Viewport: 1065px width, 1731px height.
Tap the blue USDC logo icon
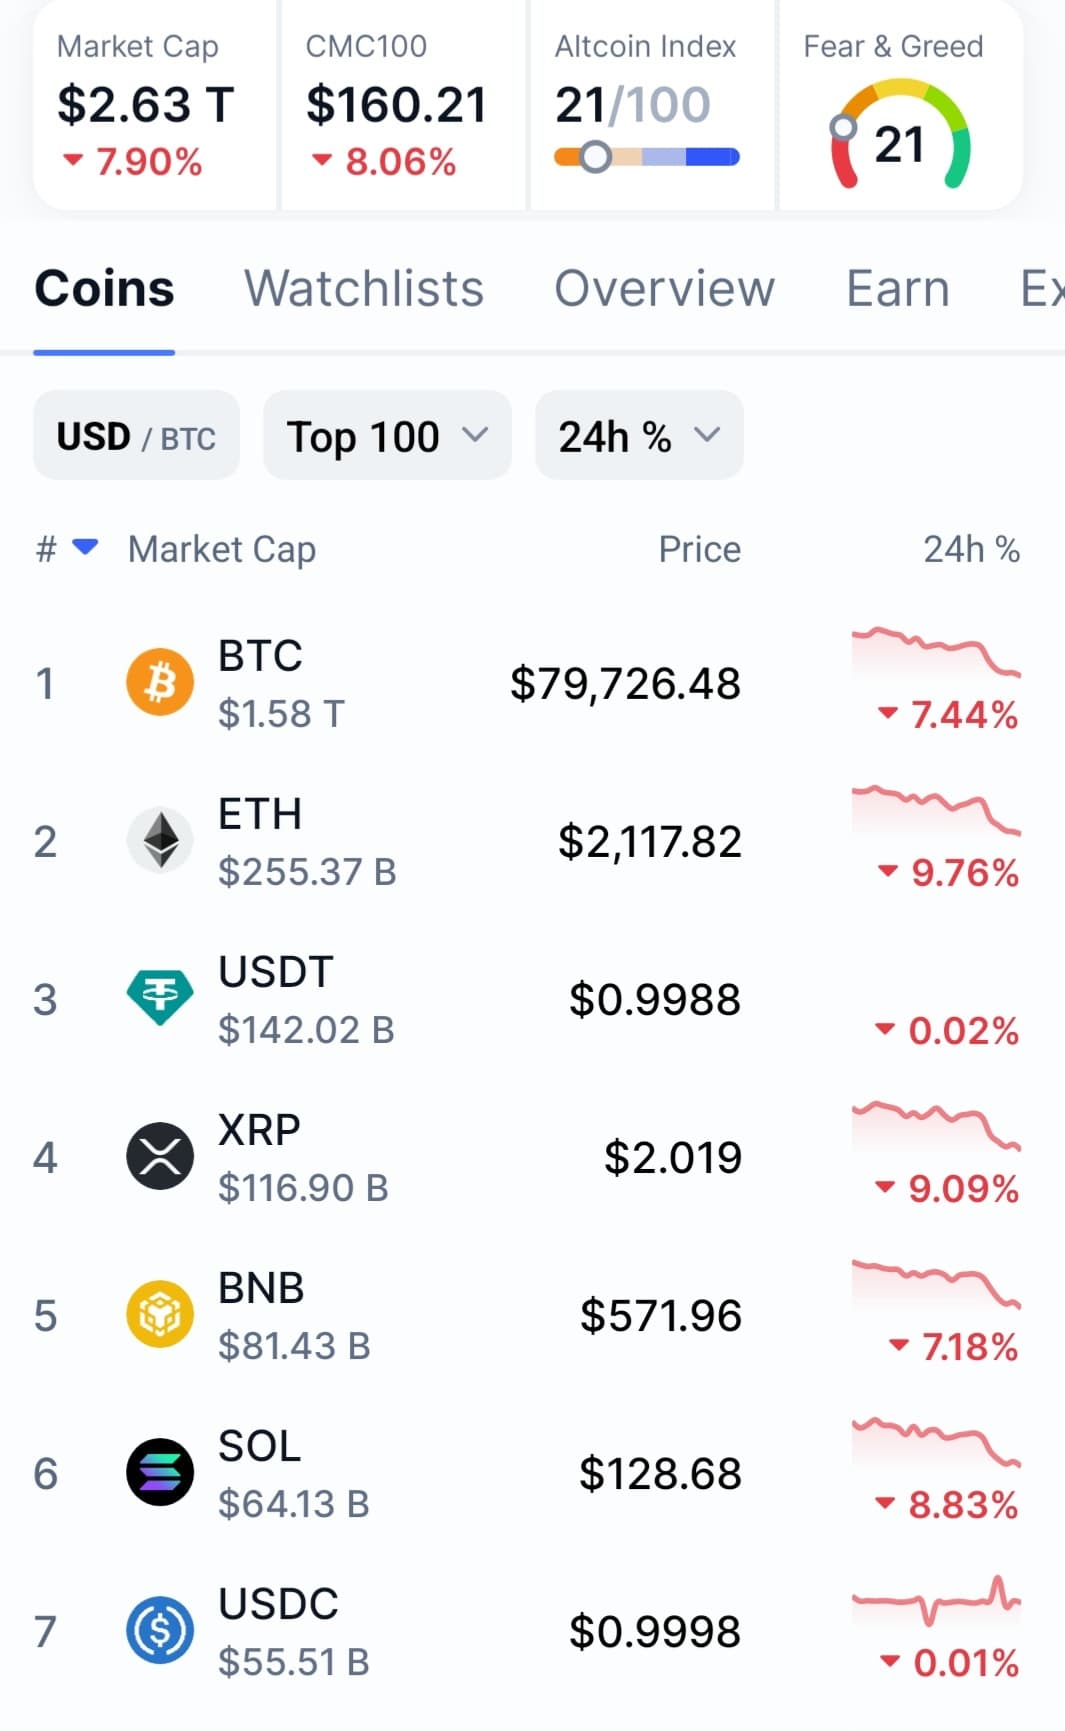point(160,1630)
